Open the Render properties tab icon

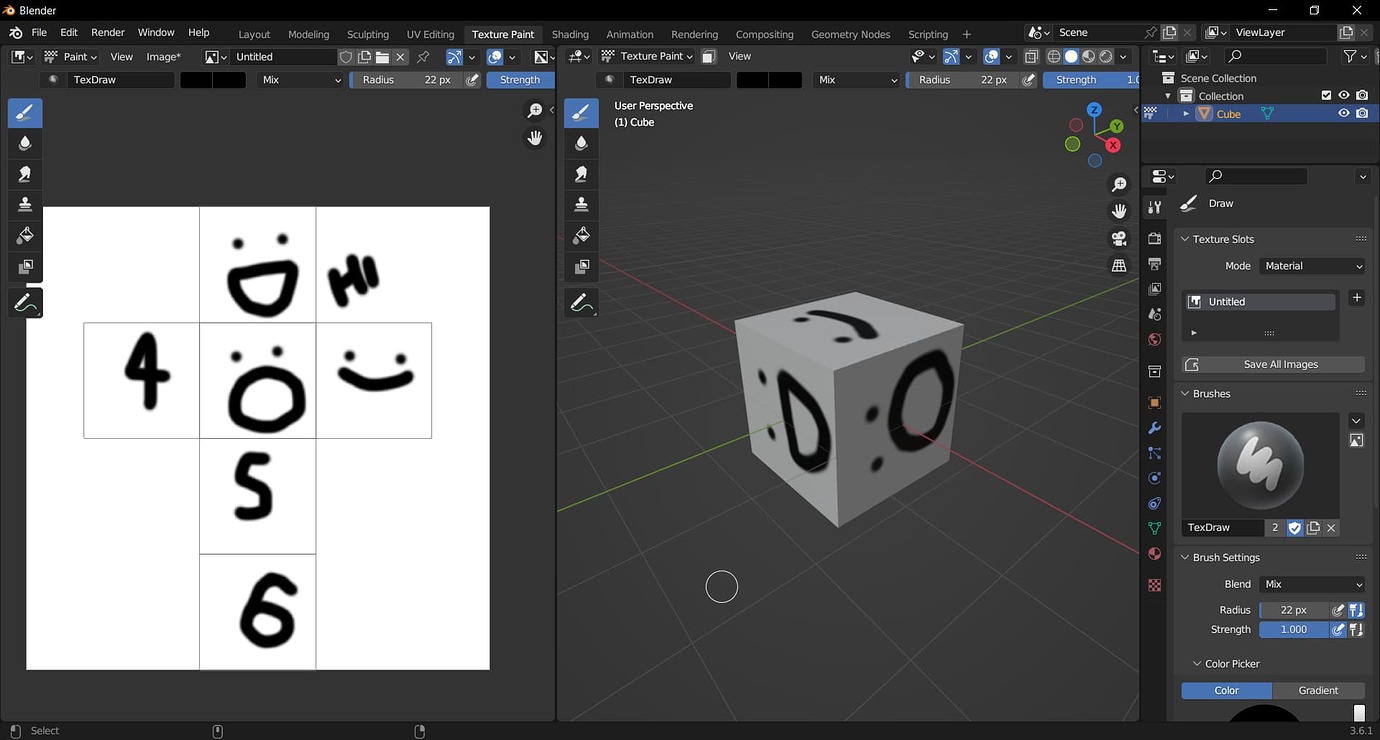(1154, 238)
